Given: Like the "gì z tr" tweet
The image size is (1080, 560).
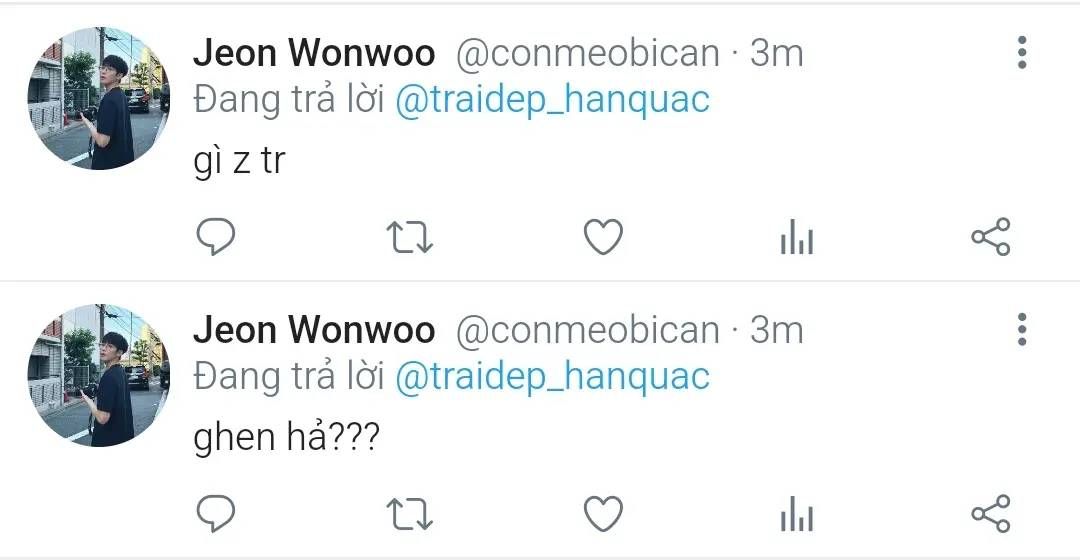Looking at the screenshot, I should (x=603, y=237).
